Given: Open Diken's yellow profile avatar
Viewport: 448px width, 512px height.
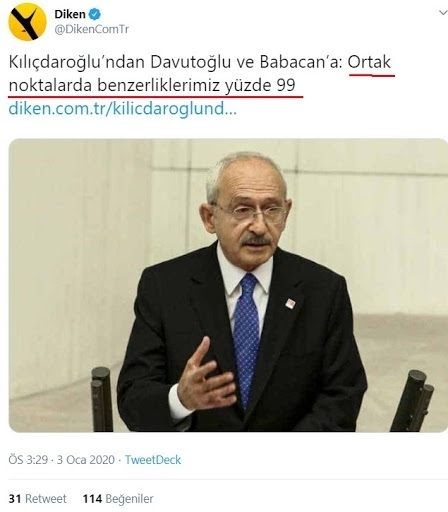Looking at the screenshot, I should (27, 22).
